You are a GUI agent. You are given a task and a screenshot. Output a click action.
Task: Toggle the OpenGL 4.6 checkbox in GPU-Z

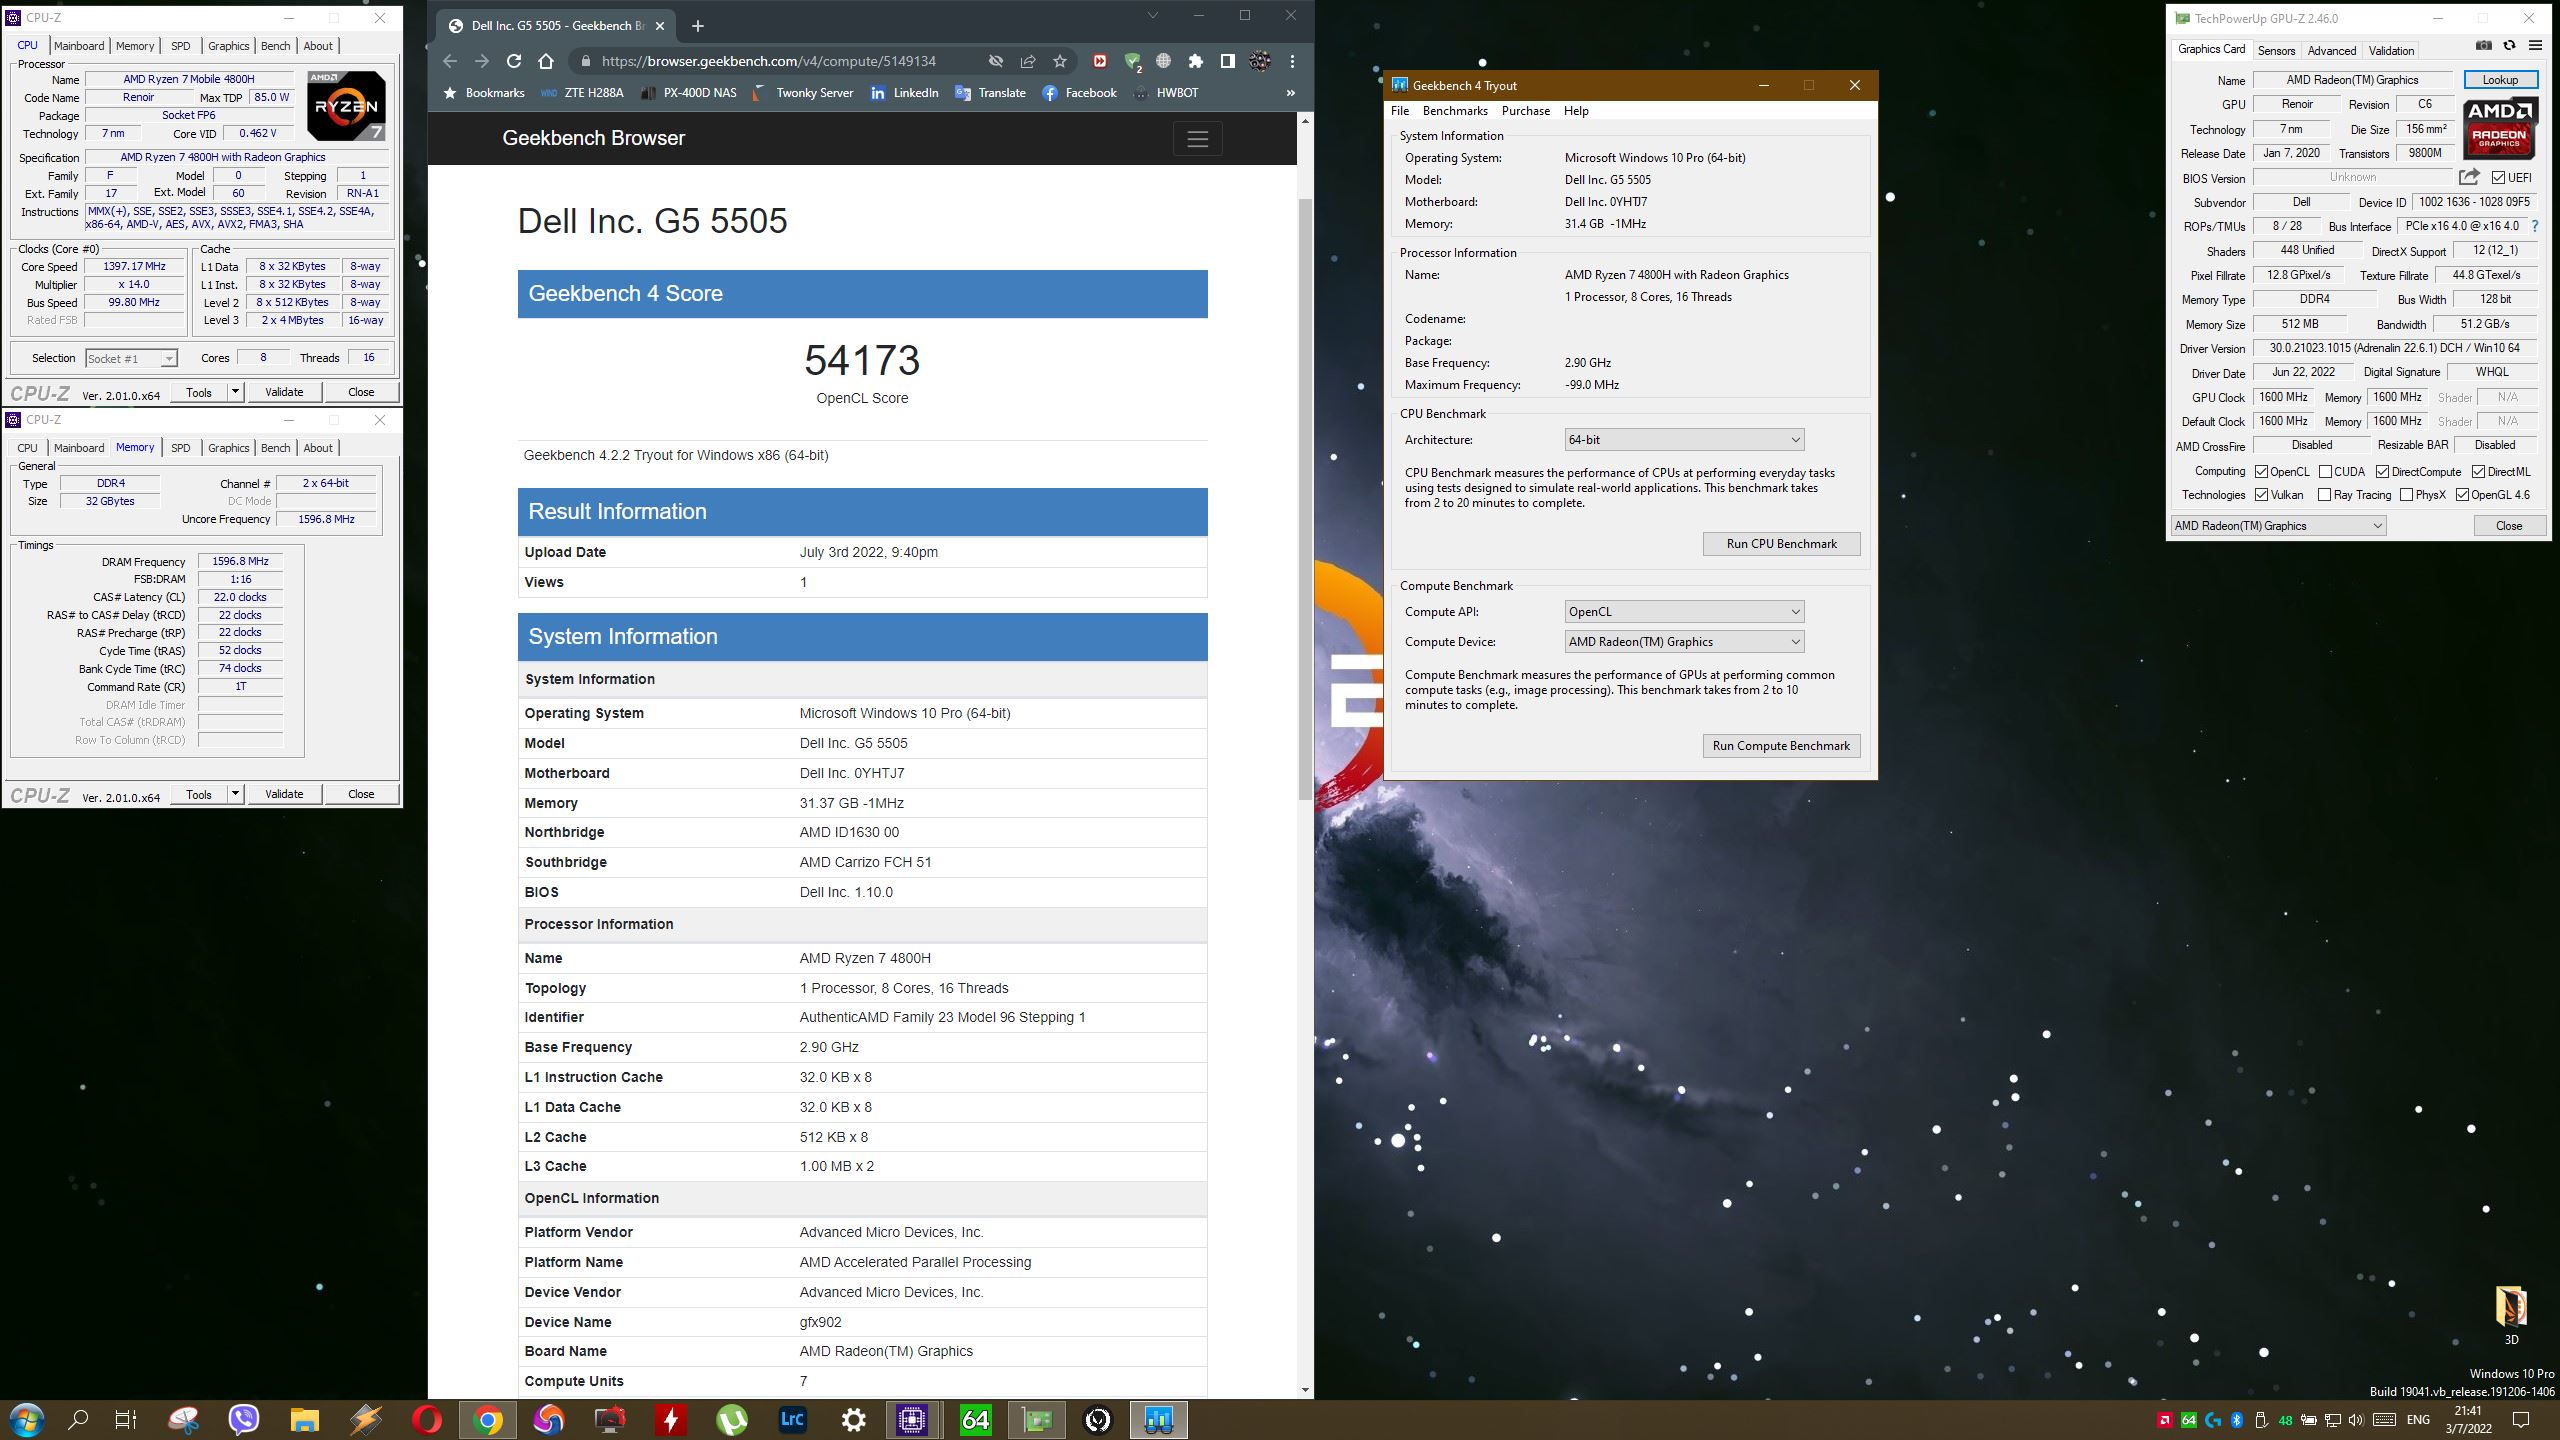pos(2462,495)
